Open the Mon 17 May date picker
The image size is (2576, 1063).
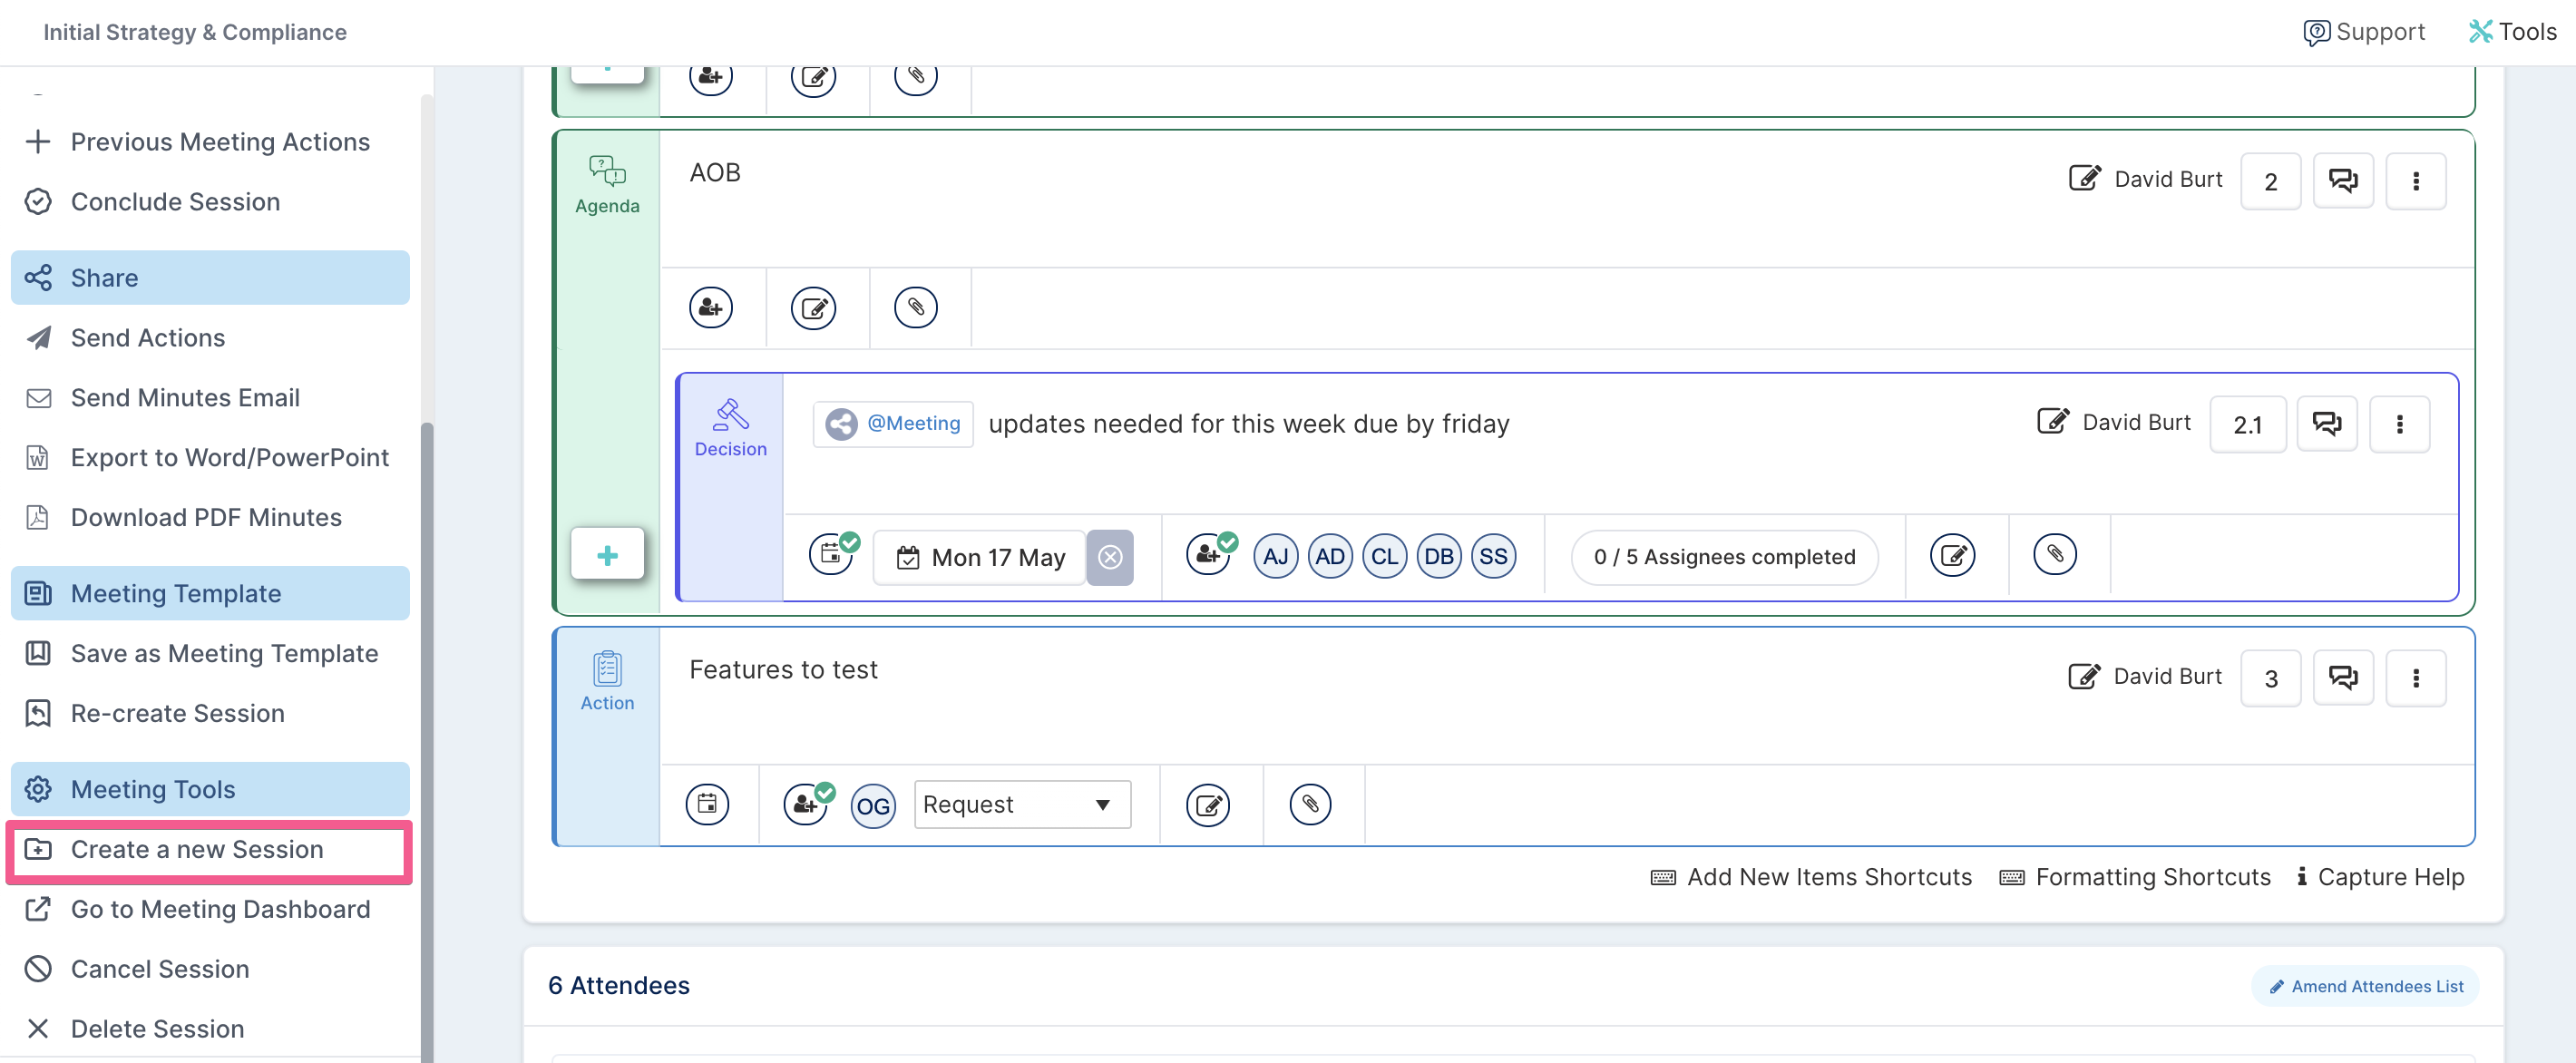[980, 558]
